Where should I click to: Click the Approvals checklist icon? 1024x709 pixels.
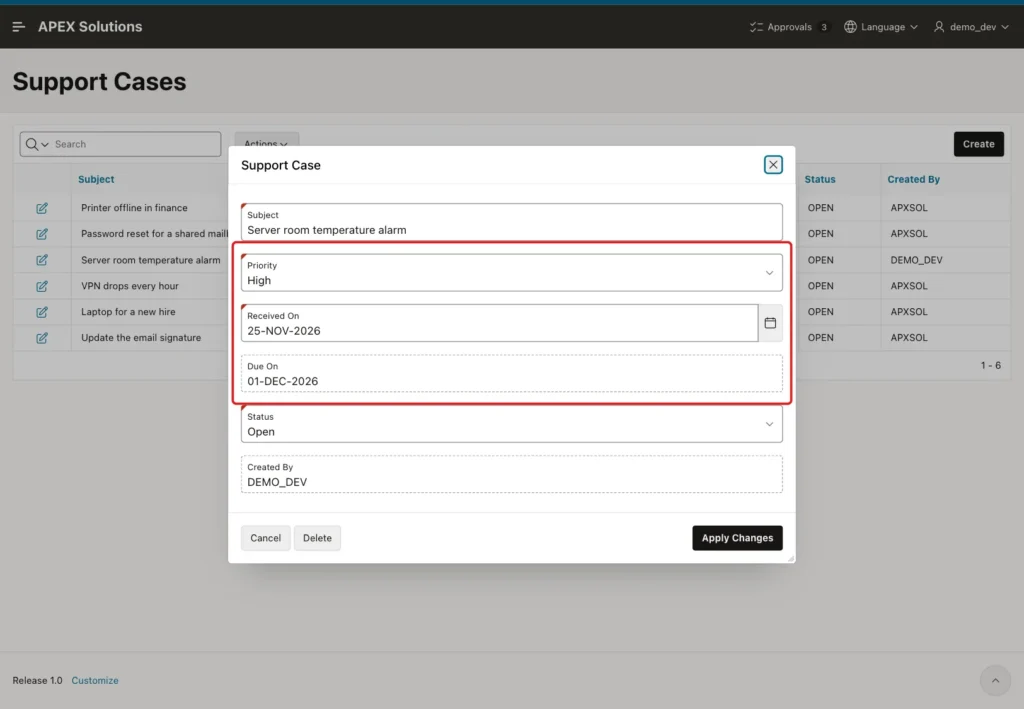(x=756, y=27)
